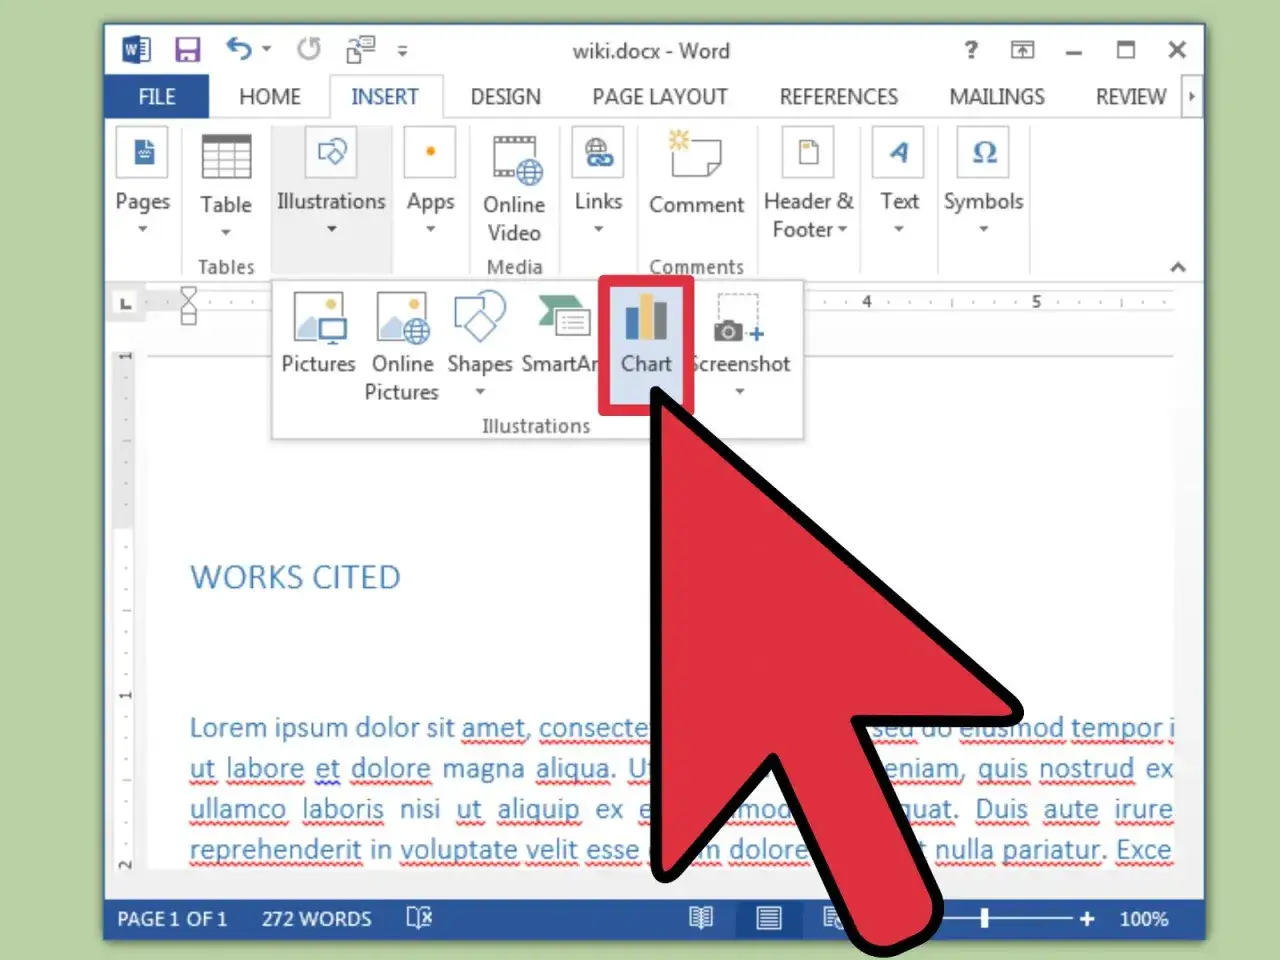Viewport: 1280px width, 960px height.
Task: Insert Pictures from the Illustrations panel
Action: click(x=319, y=333)
